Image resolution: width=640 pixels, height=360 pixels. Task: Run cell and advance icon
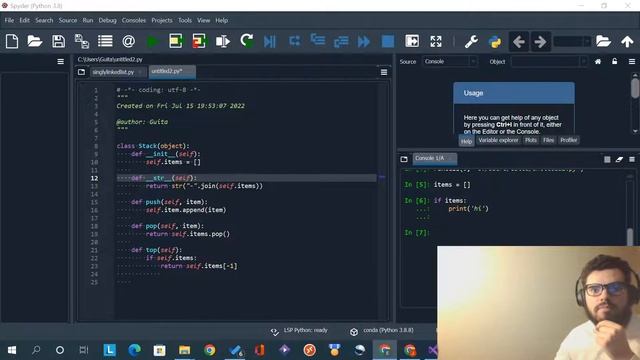(199, 41)
